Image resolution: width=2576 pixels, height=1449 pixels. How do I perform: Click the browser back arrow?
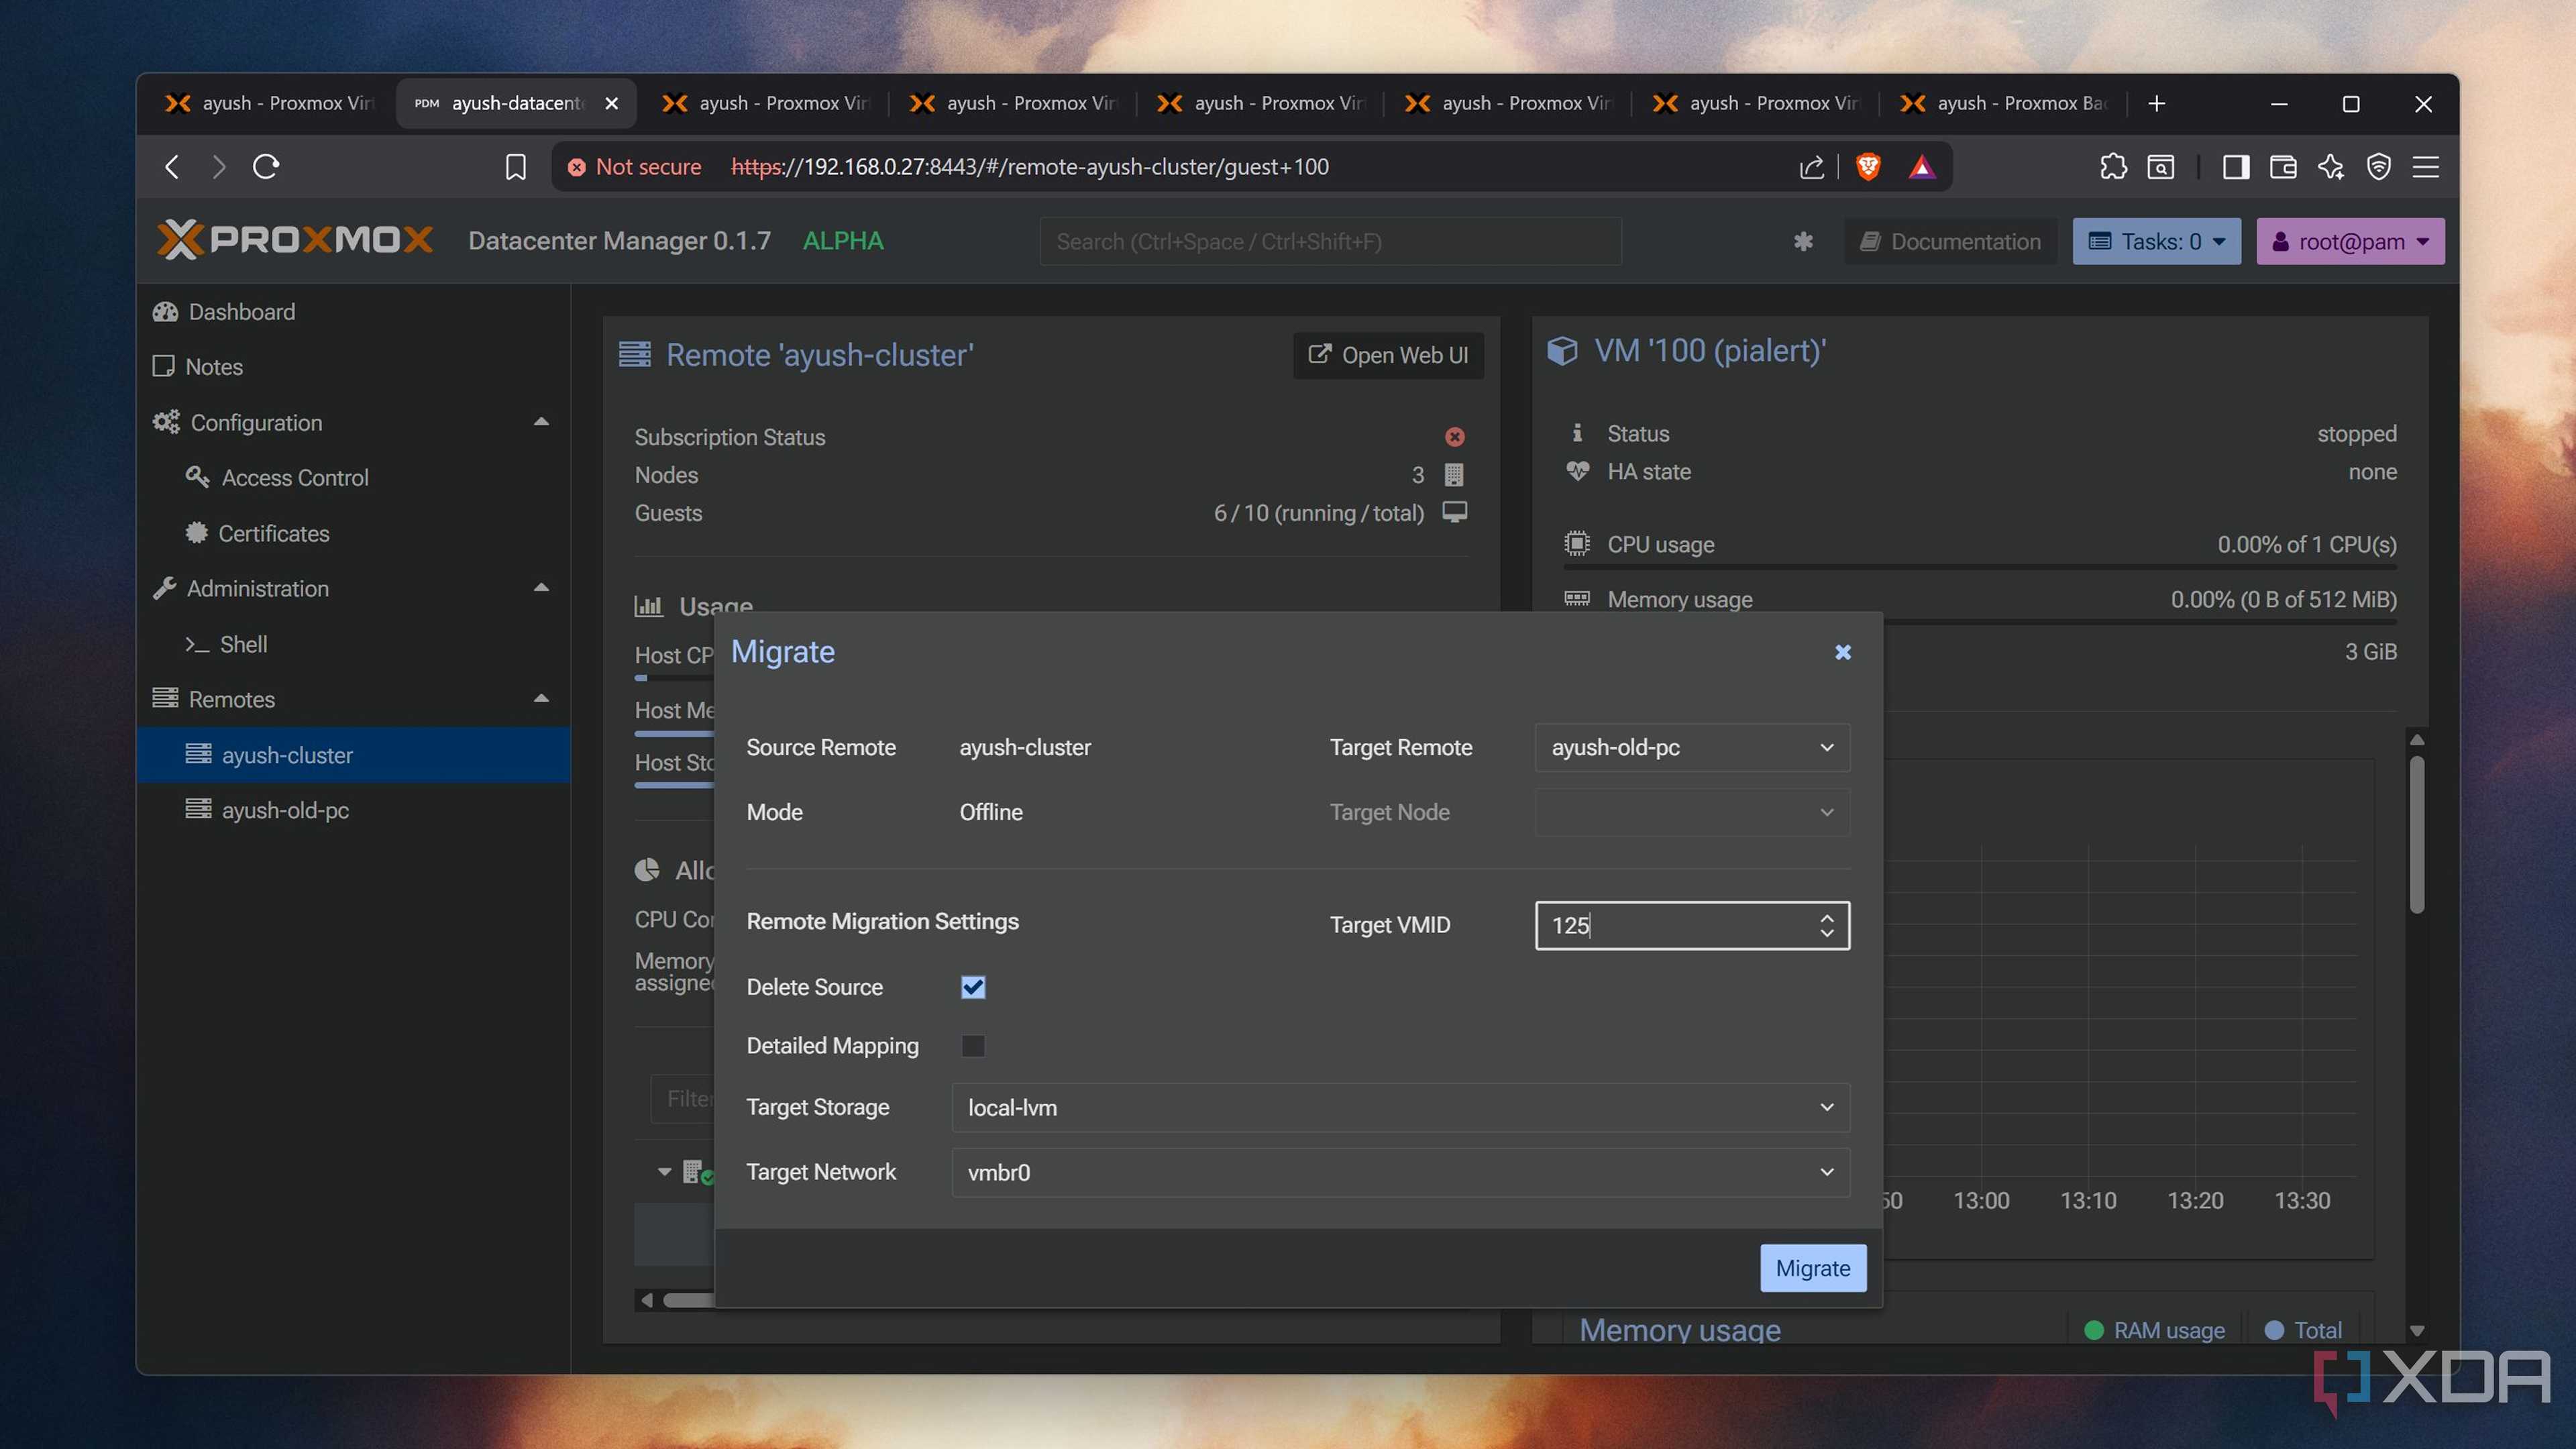[172, 166]
